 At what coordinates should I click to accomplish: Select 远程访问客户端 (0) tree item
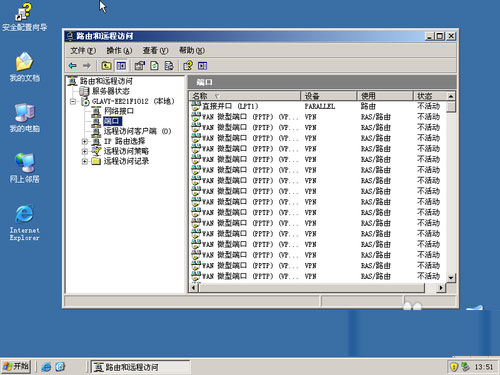point(137,131)
